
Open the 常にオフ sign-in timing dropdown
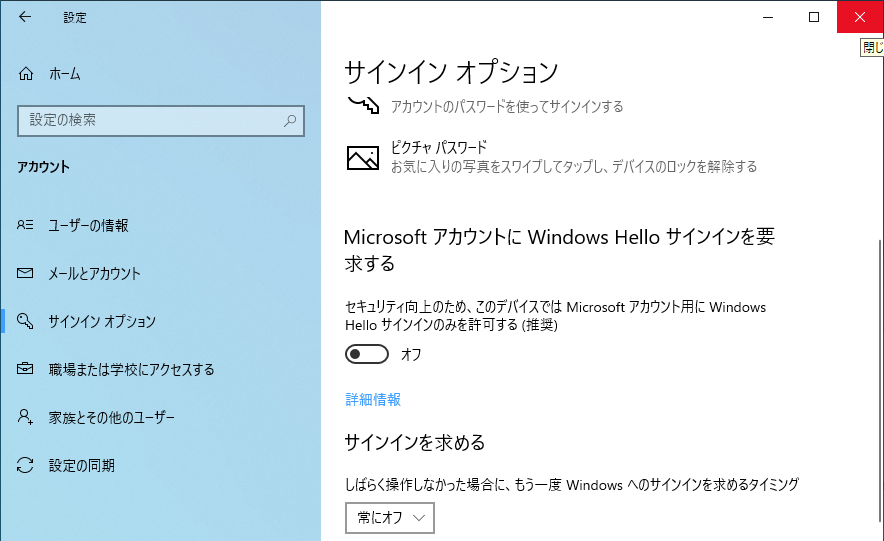[x=390, y=517]
